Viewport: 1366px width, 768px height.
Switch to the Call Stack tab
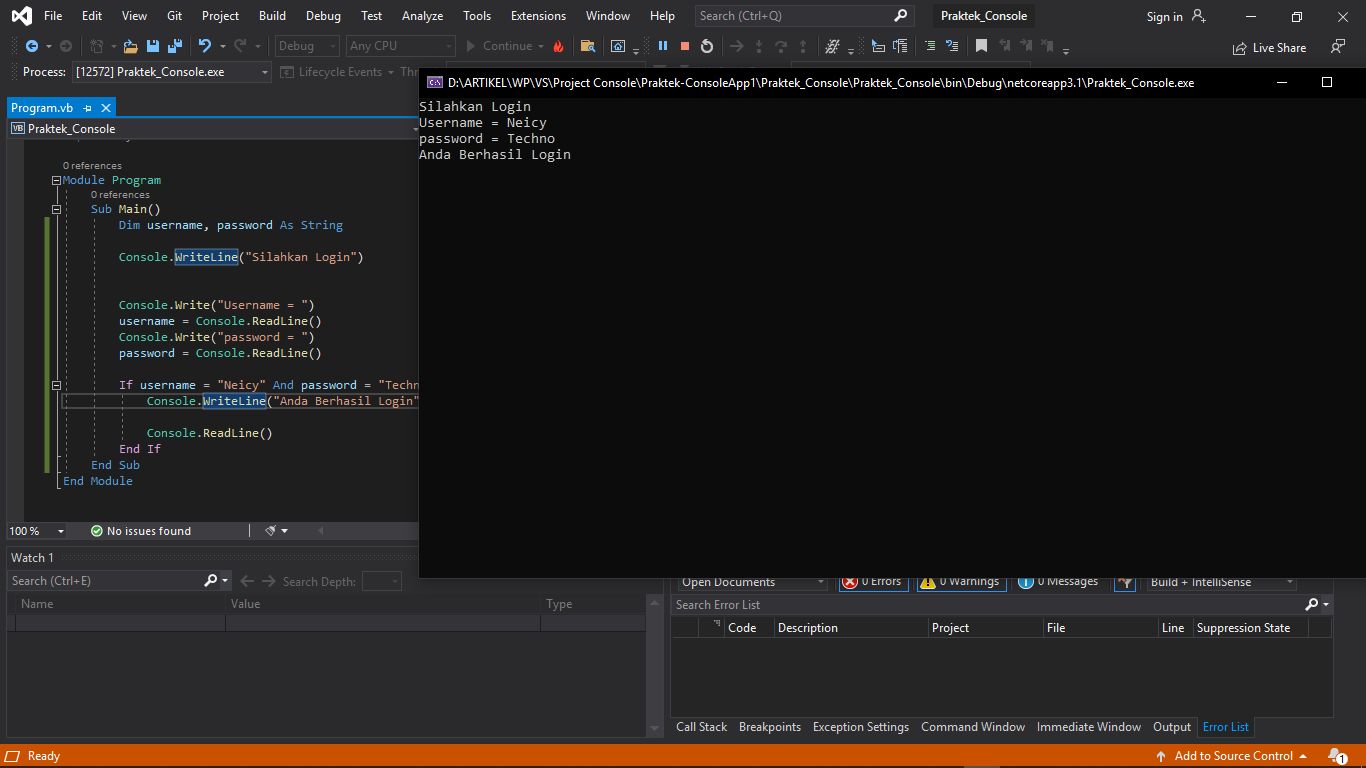[701, 727]
